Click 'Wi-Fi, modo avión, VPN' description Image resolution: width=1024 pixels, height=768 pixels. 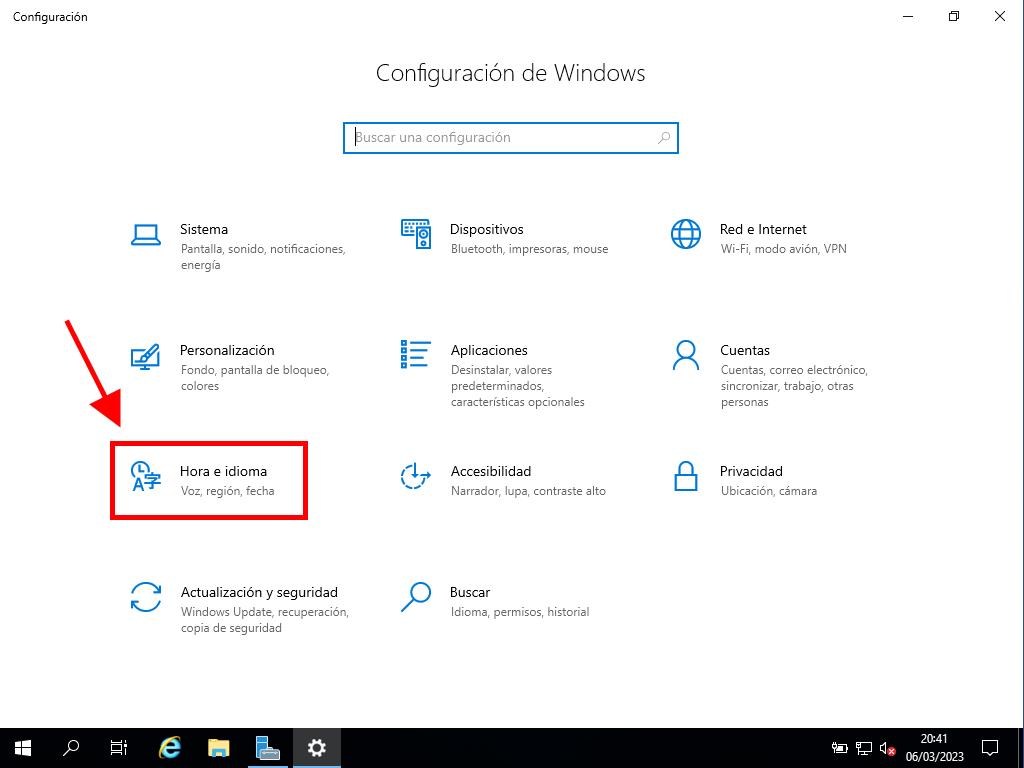point(784,249)
